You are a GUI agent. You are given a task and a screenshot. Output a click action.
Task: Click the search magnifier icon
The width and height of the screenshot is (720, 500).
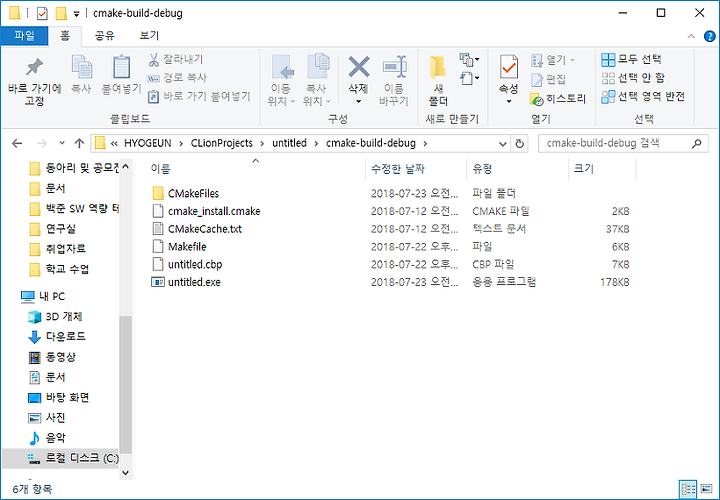tap(697, 143)
